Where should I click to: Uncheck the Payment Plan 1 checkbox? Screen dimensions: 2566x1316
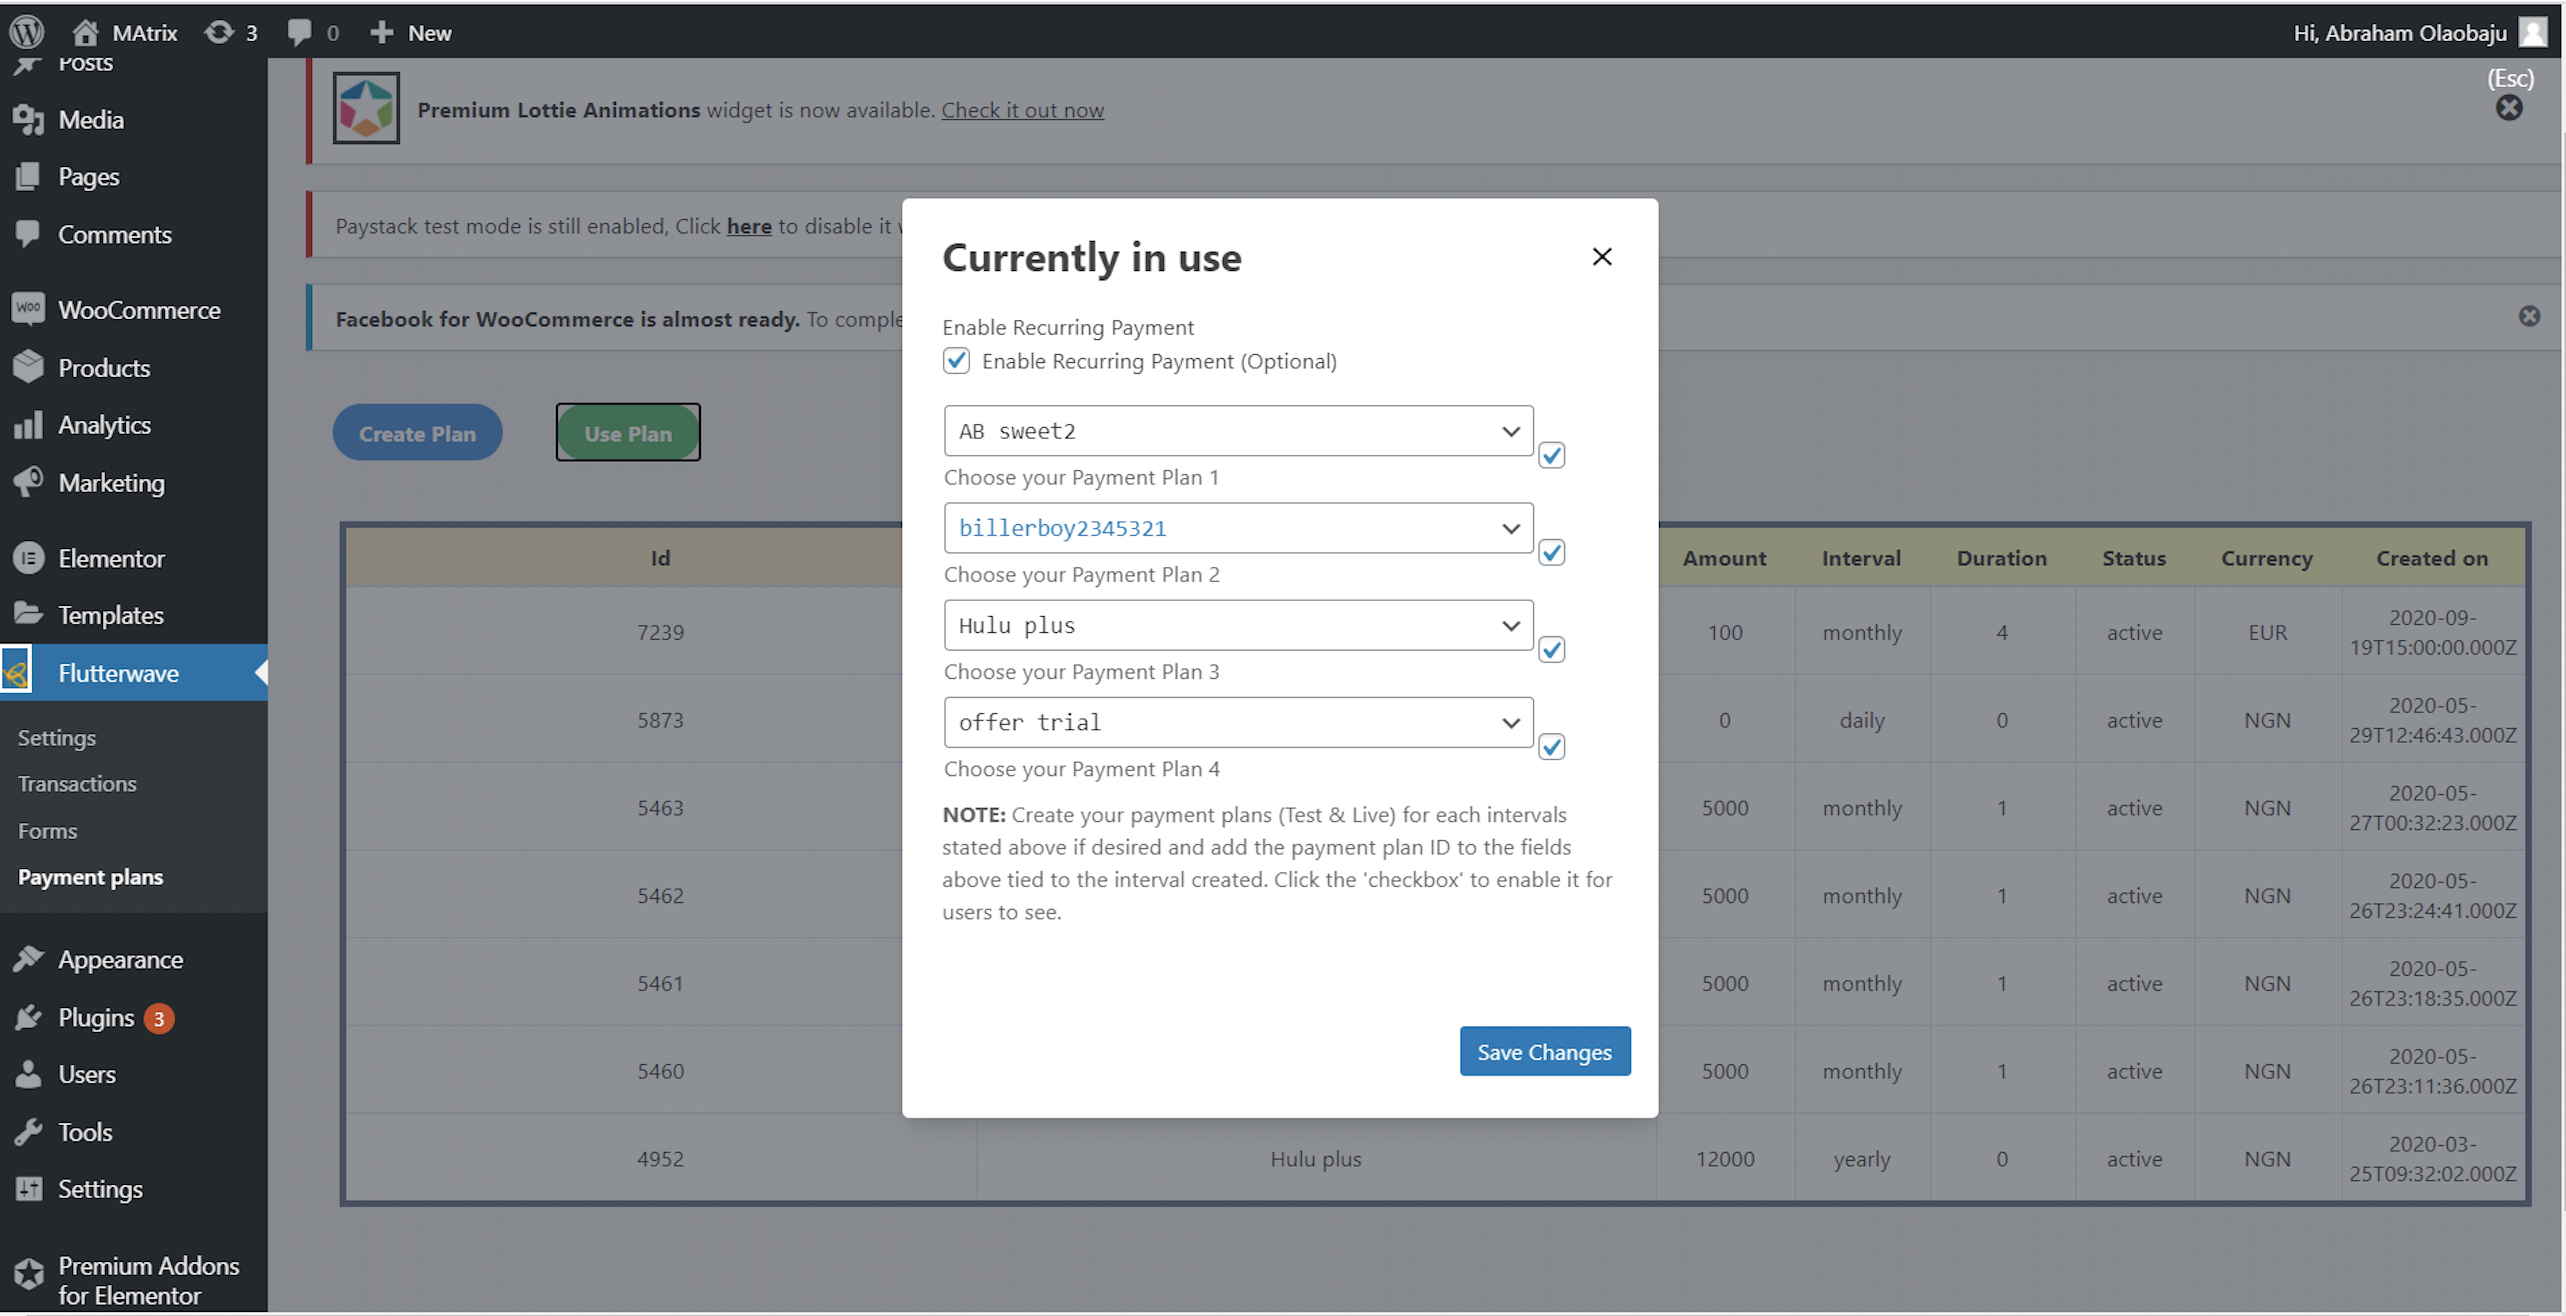tap(1551, 456)
